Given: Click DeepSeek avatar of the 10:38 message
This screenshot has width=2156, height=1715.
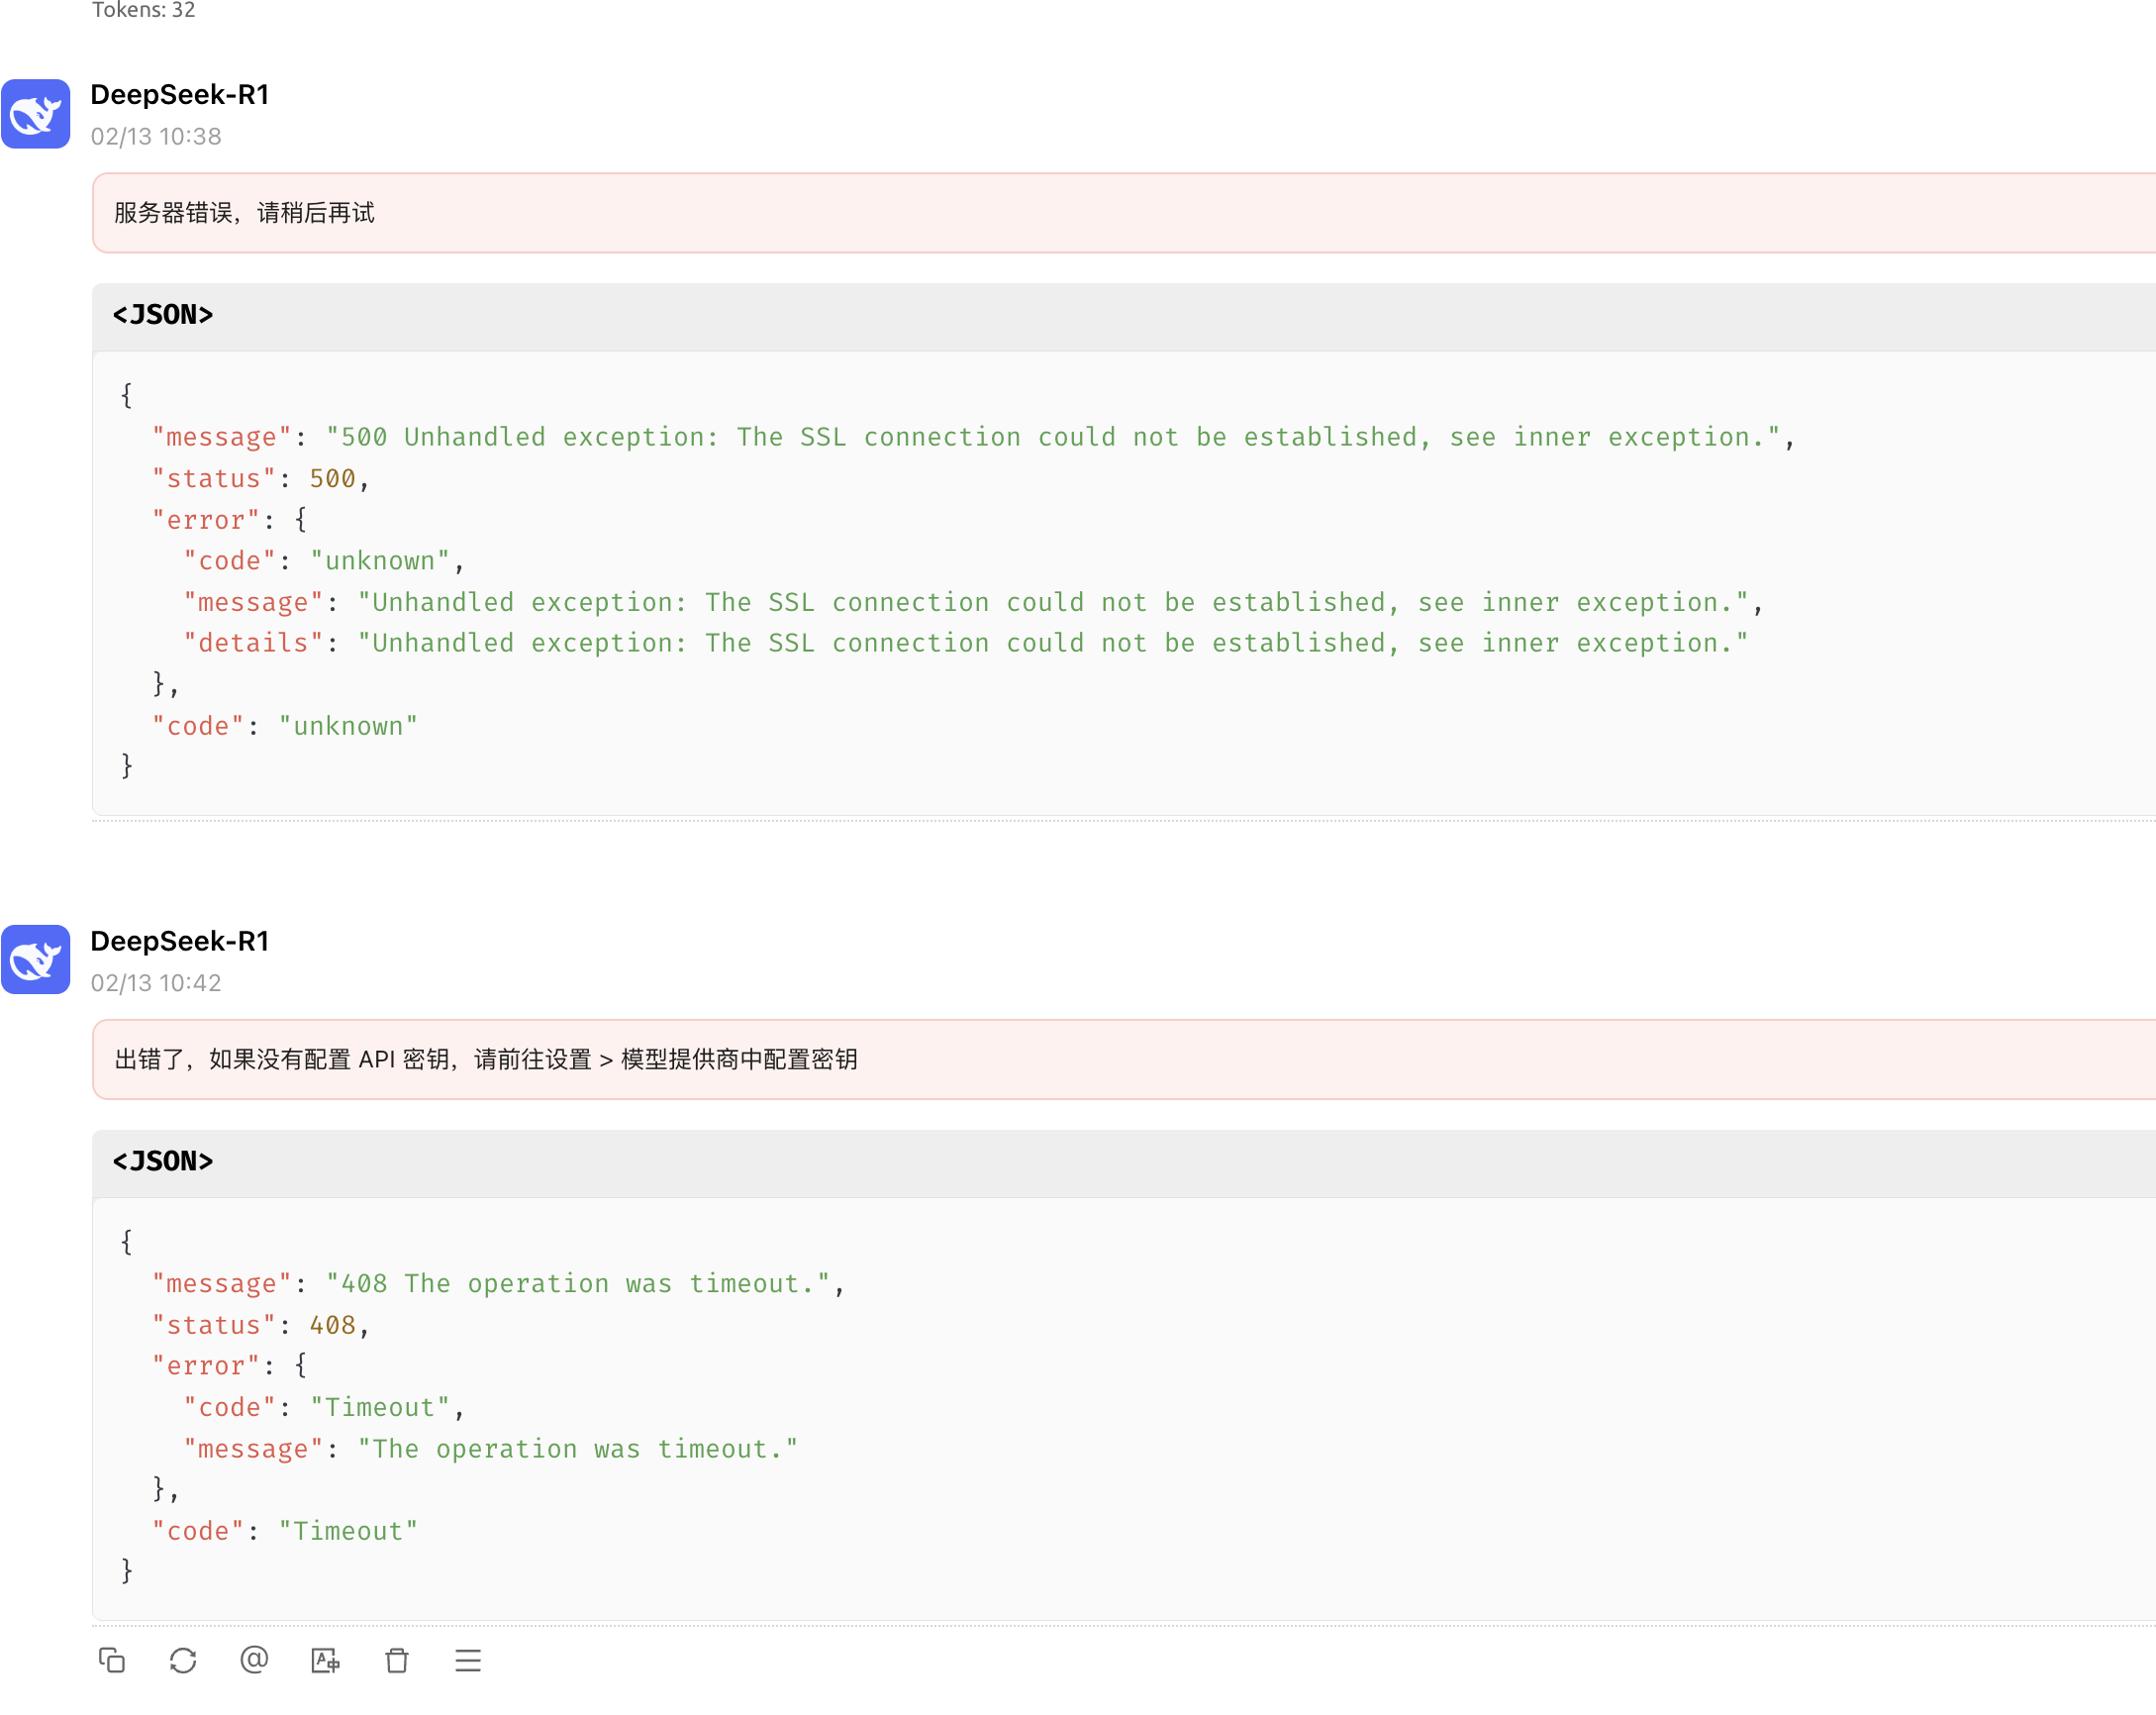Looking at the screenshot, I should click(x=36, y=114).
